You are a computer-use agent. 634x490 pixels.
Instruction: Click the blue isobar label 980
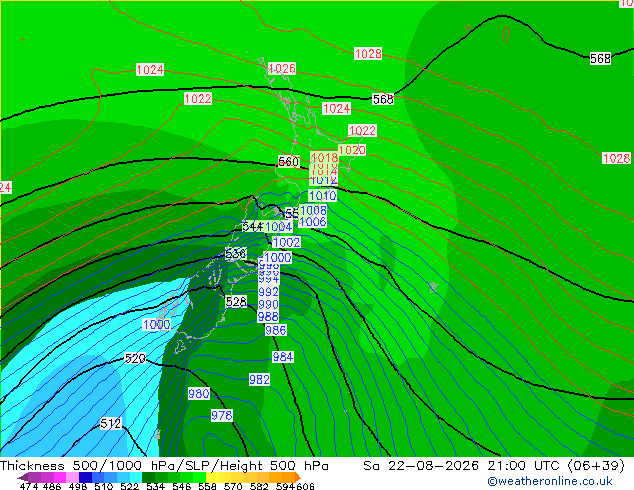tap(199, 393)
